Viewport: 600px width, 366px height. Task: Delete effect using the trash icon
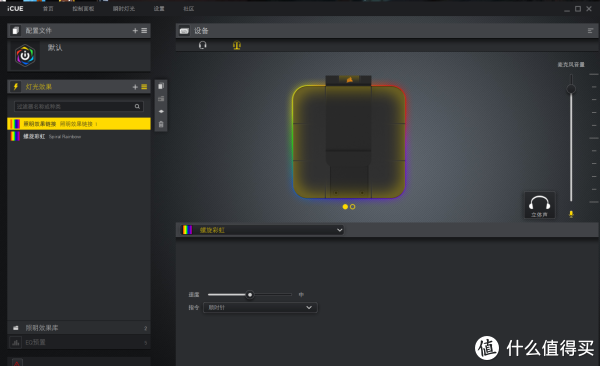pos(161,124)
